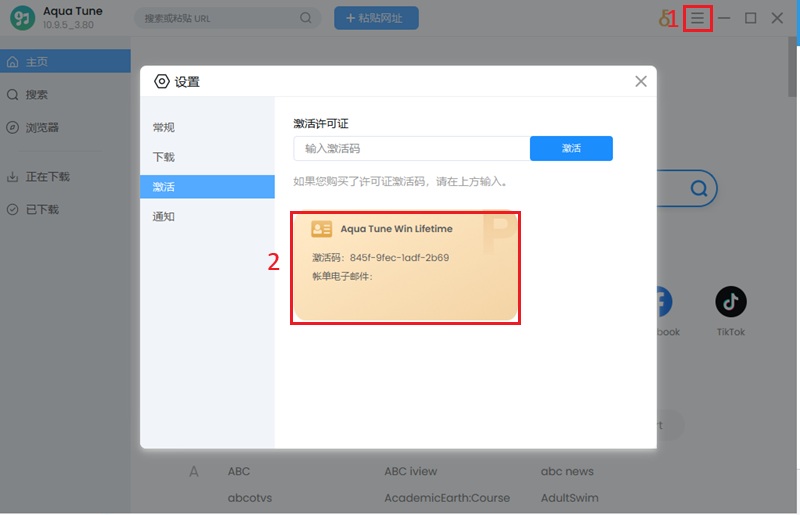The height and width of the screenshot is (515, 800).
Task: Switch to the 常规 settings tab
Action: pos(207,127)
